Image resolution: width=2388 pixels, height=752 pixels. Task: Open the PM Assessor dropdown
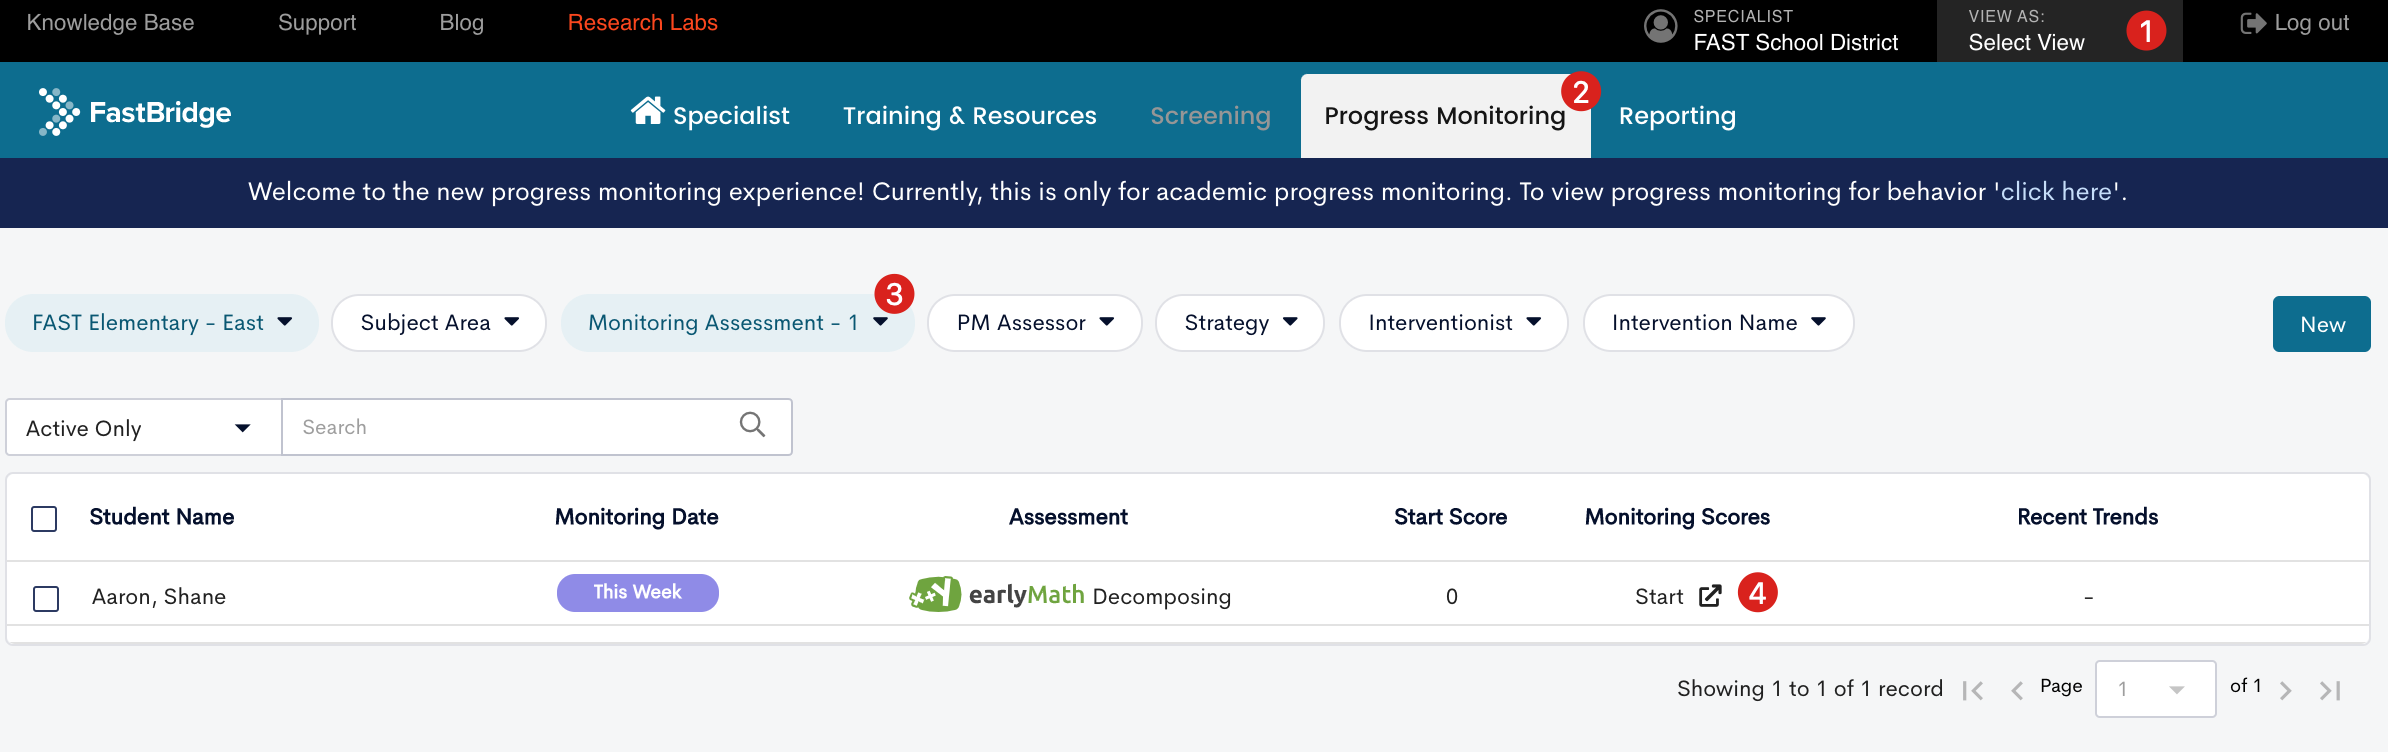tap(1035, 323)
